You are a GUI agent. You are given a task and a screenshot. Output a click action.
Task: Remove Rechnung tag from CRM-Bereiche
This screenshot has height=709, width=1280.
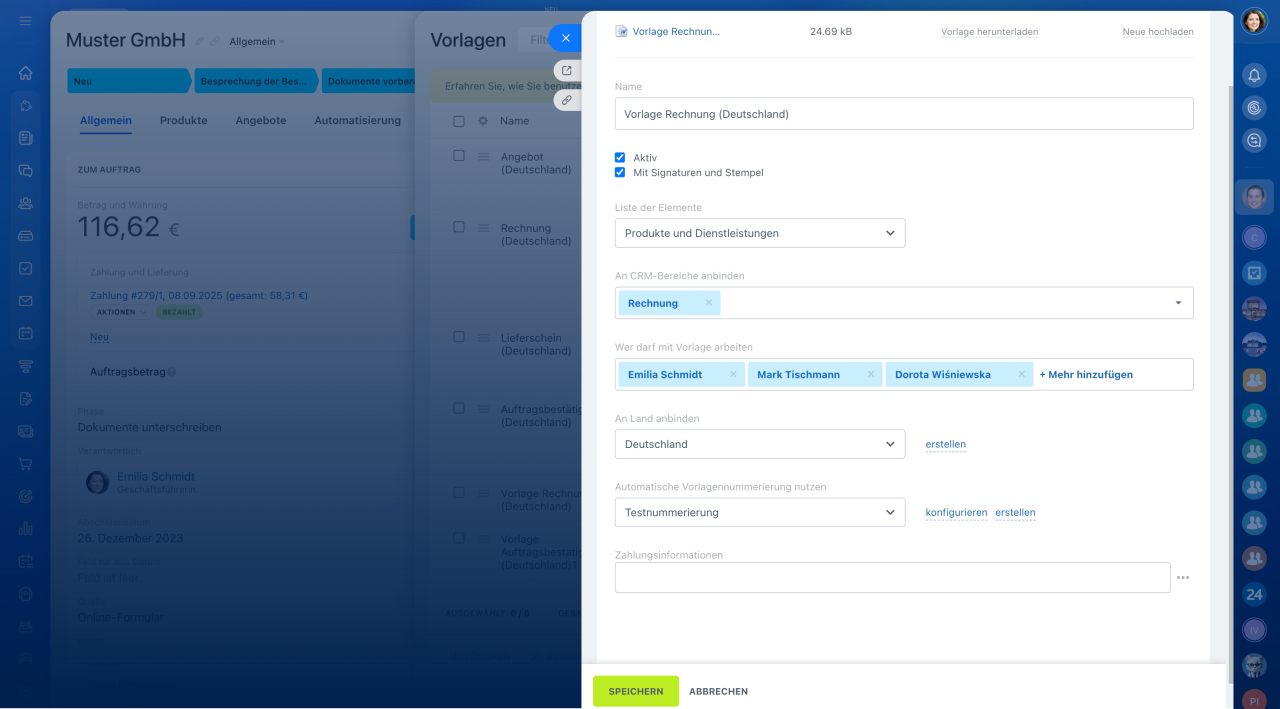709,303
